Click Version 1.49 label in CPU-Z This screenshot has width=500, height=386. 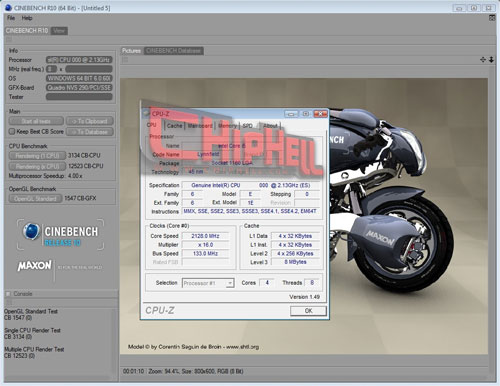point(304,297)
